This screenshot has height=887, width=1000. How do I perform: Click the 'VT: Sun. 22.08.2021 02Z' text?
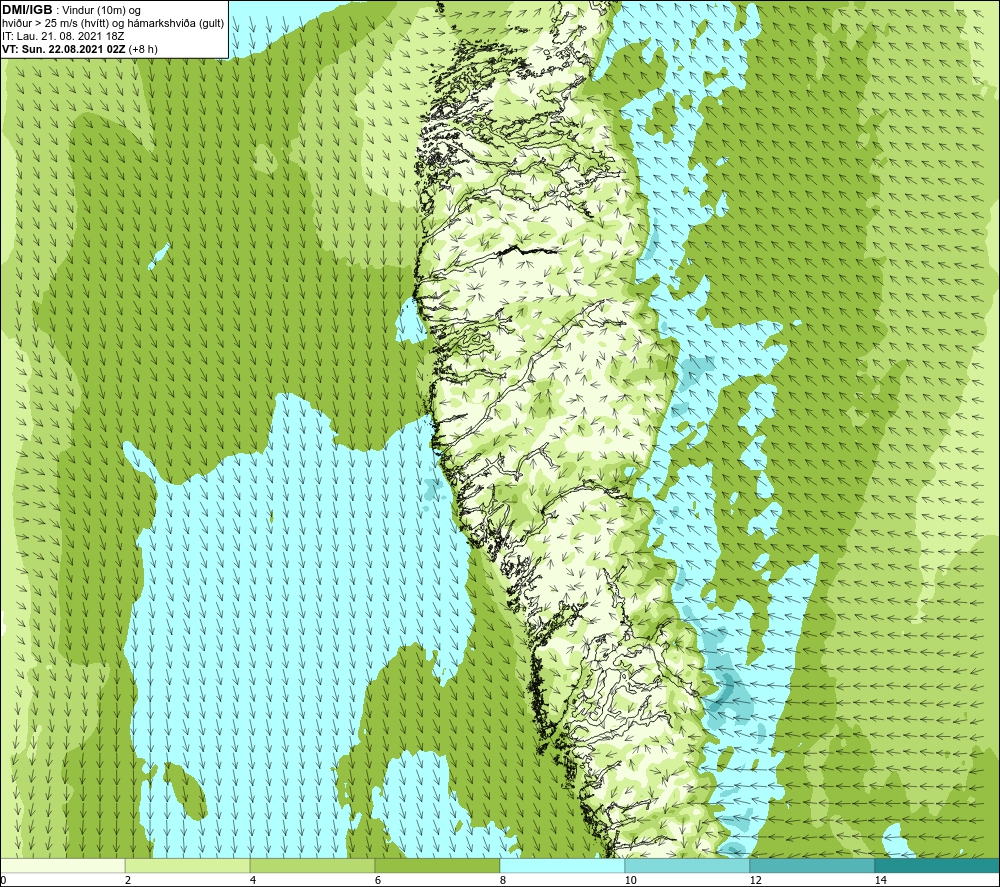click(64, 49)
